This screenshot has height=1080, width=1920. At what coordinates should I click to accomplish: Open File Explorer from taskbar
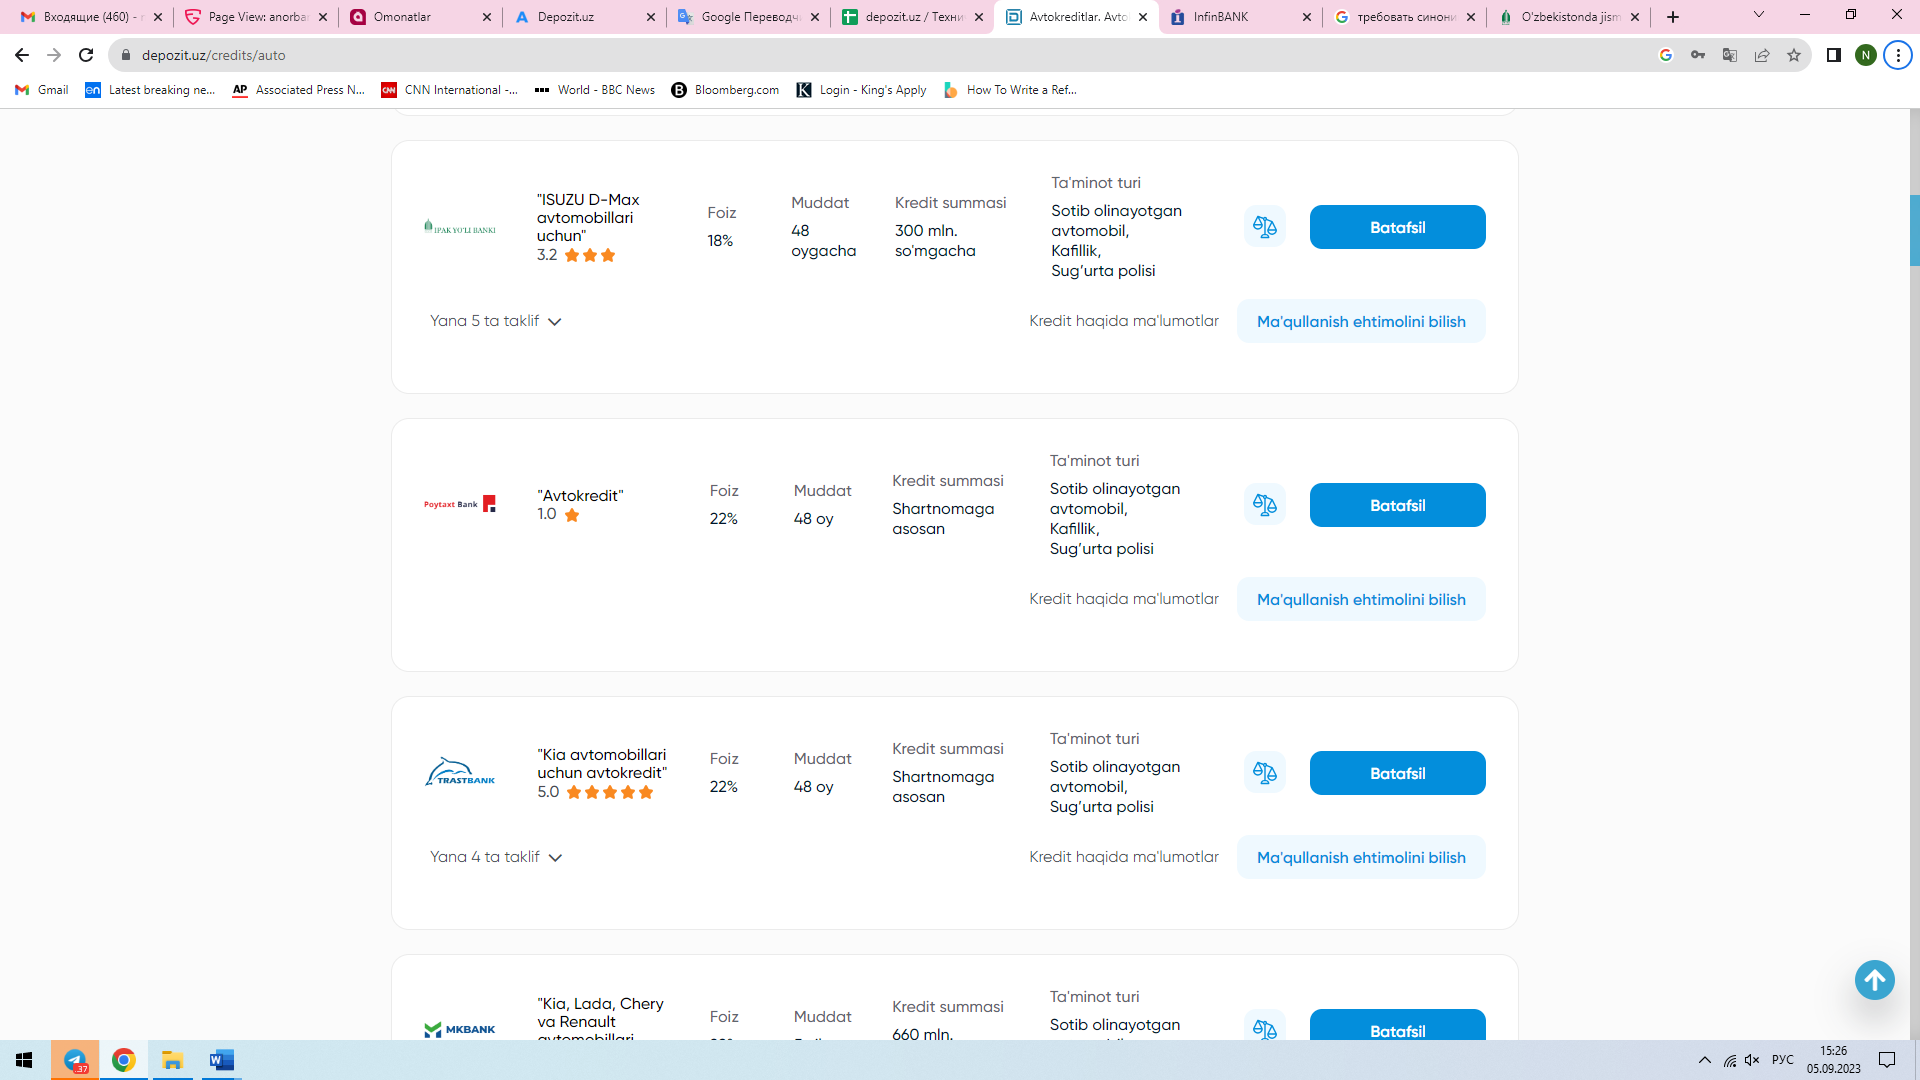[173, 1060]
